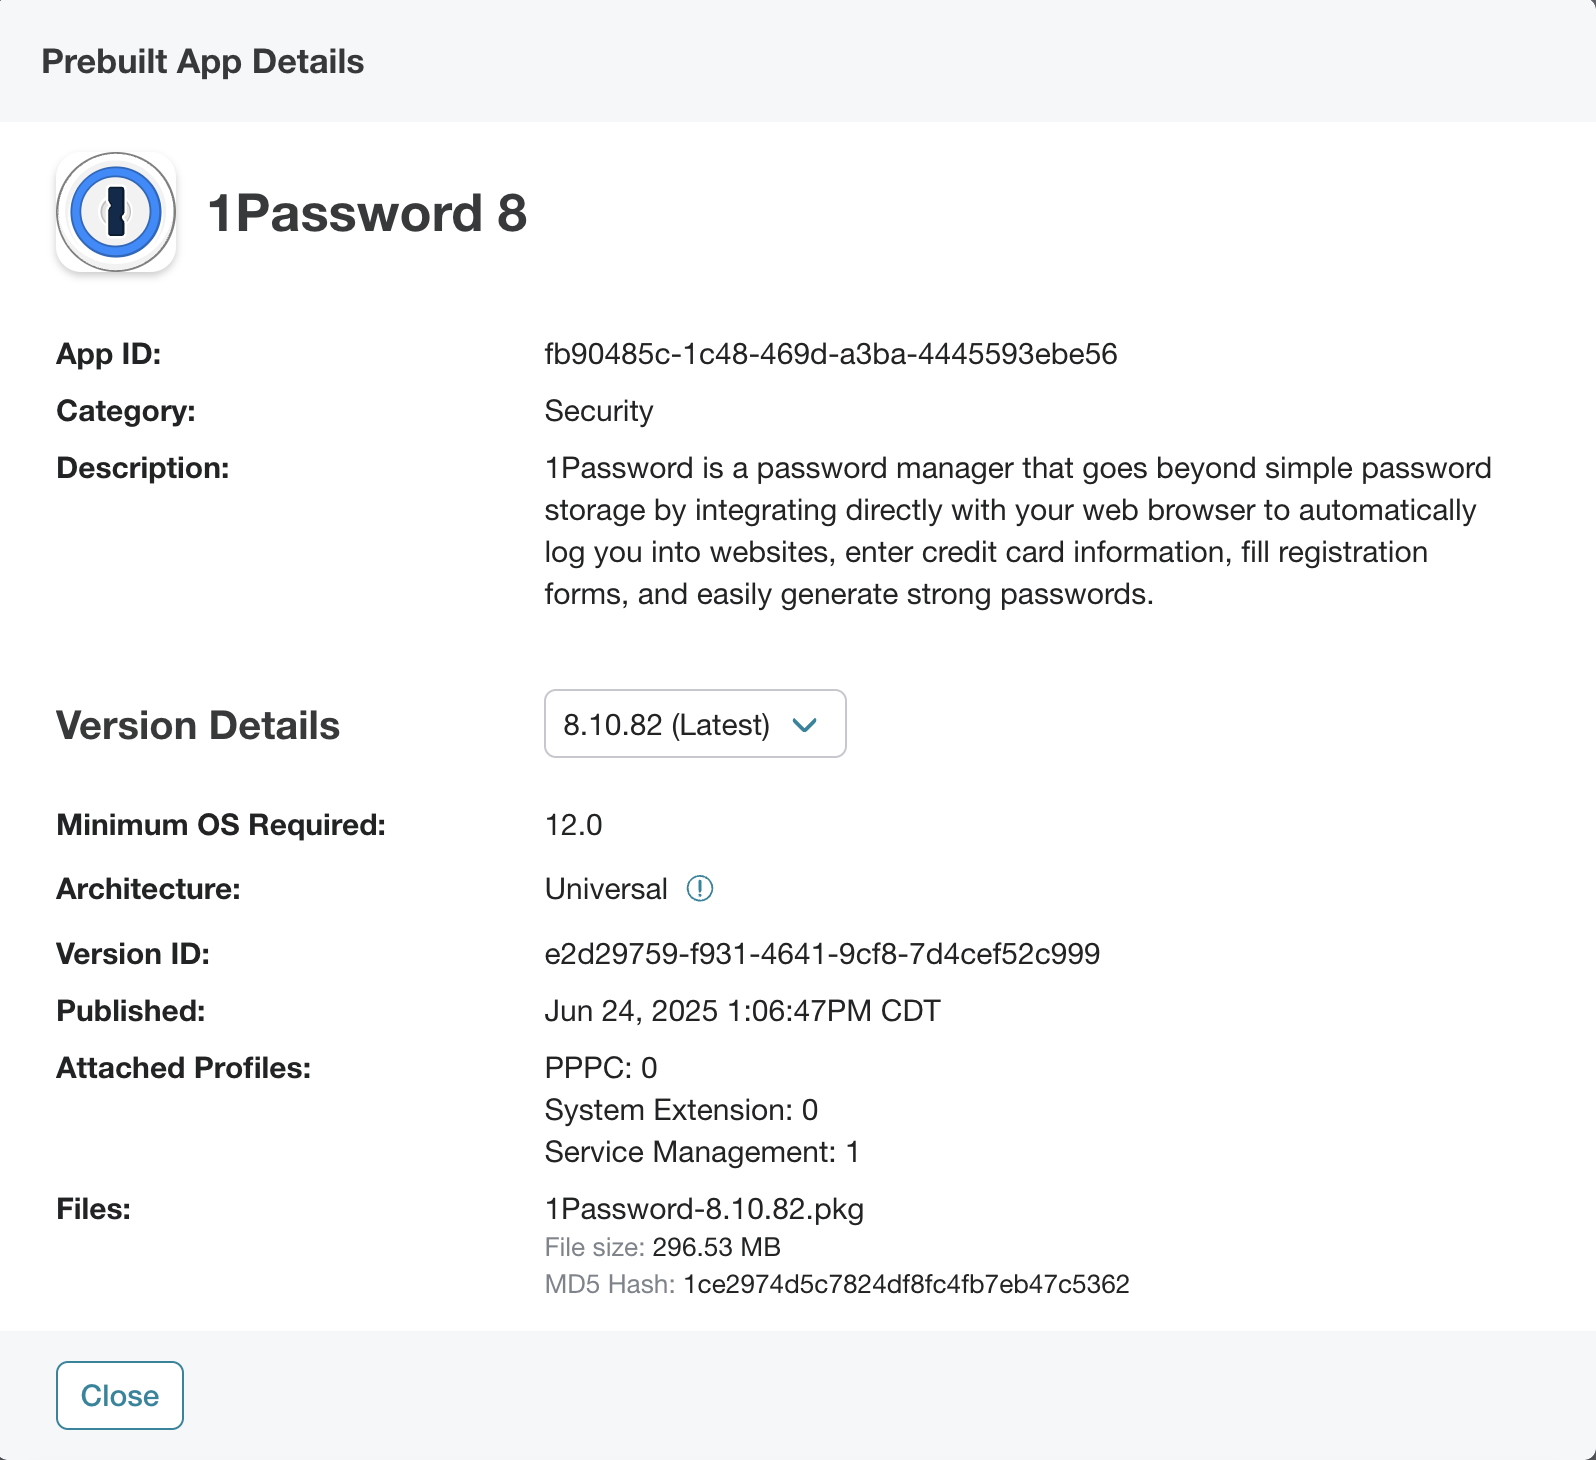Image resolution: width=1596 pixels, height=1460 pixels.
Task: Click the Security category value
Action: click(599, 411)
